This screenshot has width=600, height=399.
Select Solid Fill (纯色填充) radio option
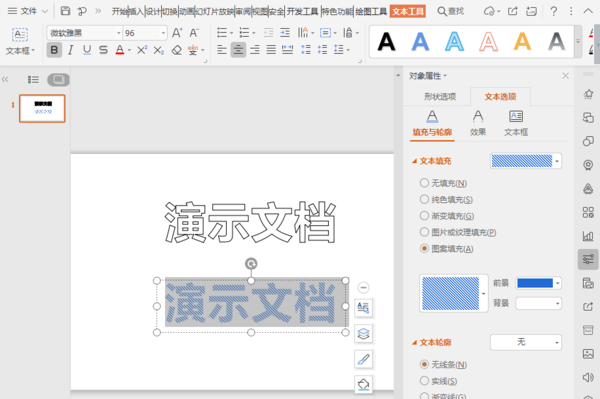pos(424,199)
